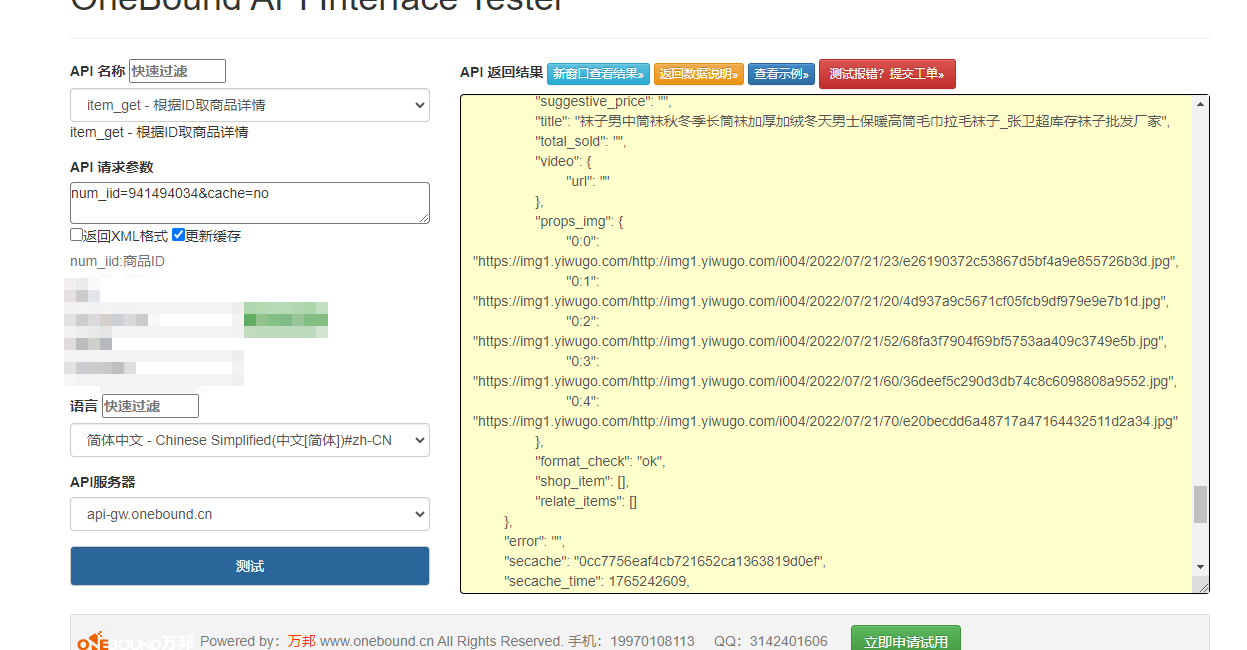Click the "relate_items": [] line

pos(586,501)
